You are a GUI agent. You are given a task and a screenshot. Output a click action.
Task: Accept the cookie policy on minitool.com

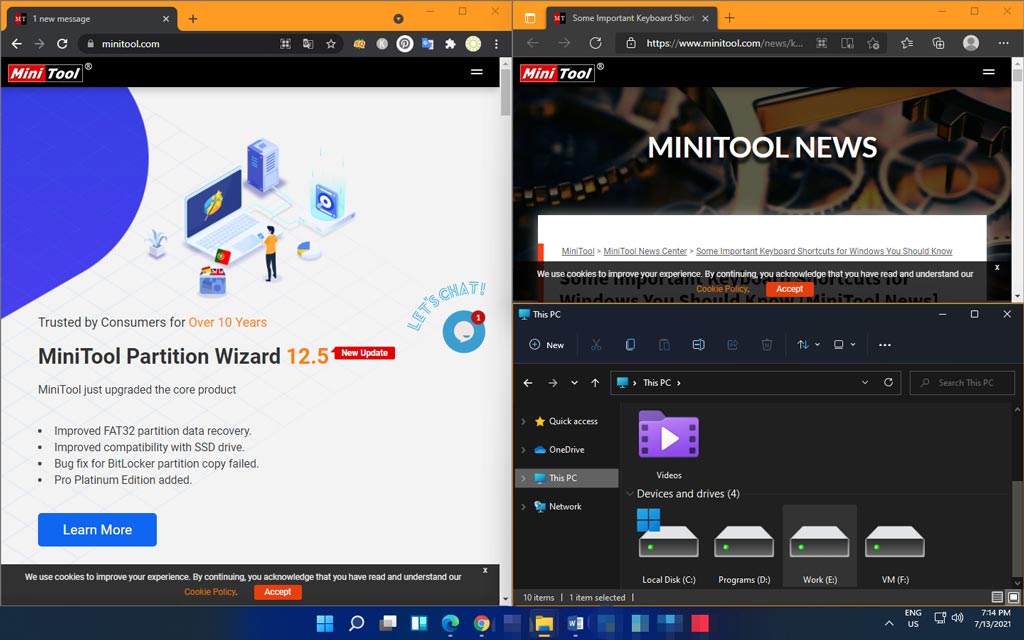(277, 592)
